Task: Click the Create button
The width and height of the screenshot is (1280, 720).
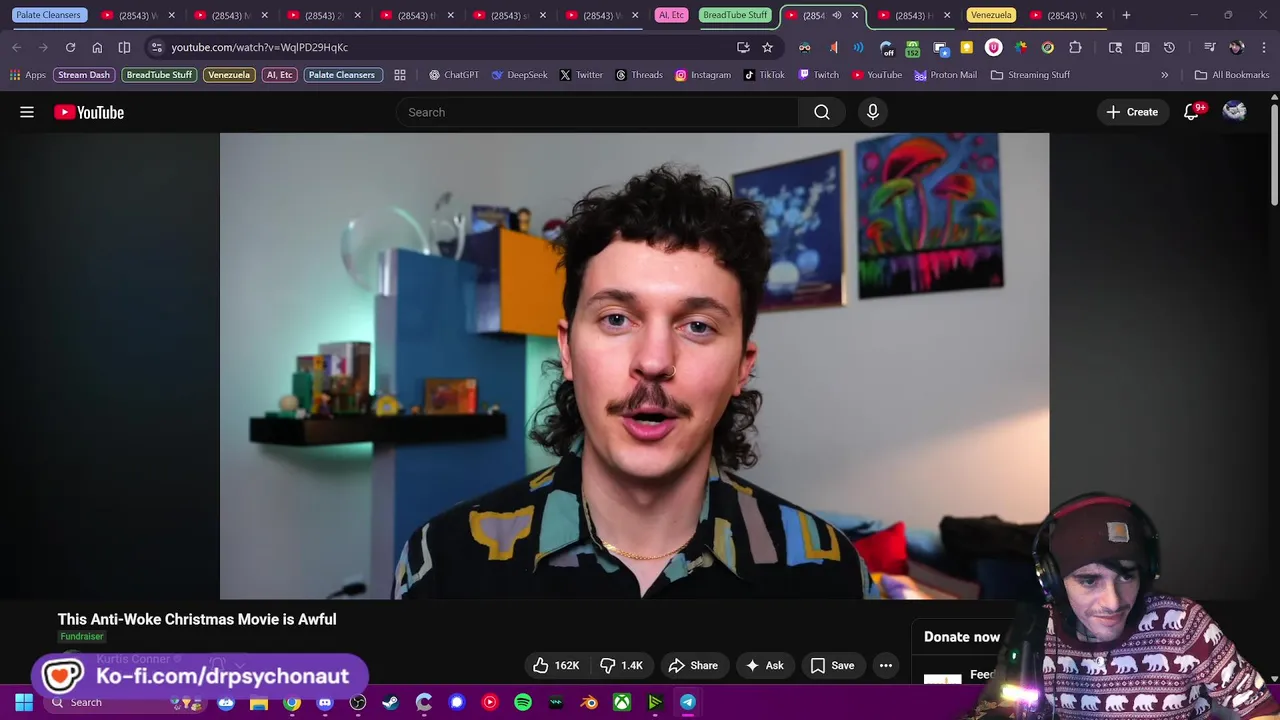Action: (1132, 112)
